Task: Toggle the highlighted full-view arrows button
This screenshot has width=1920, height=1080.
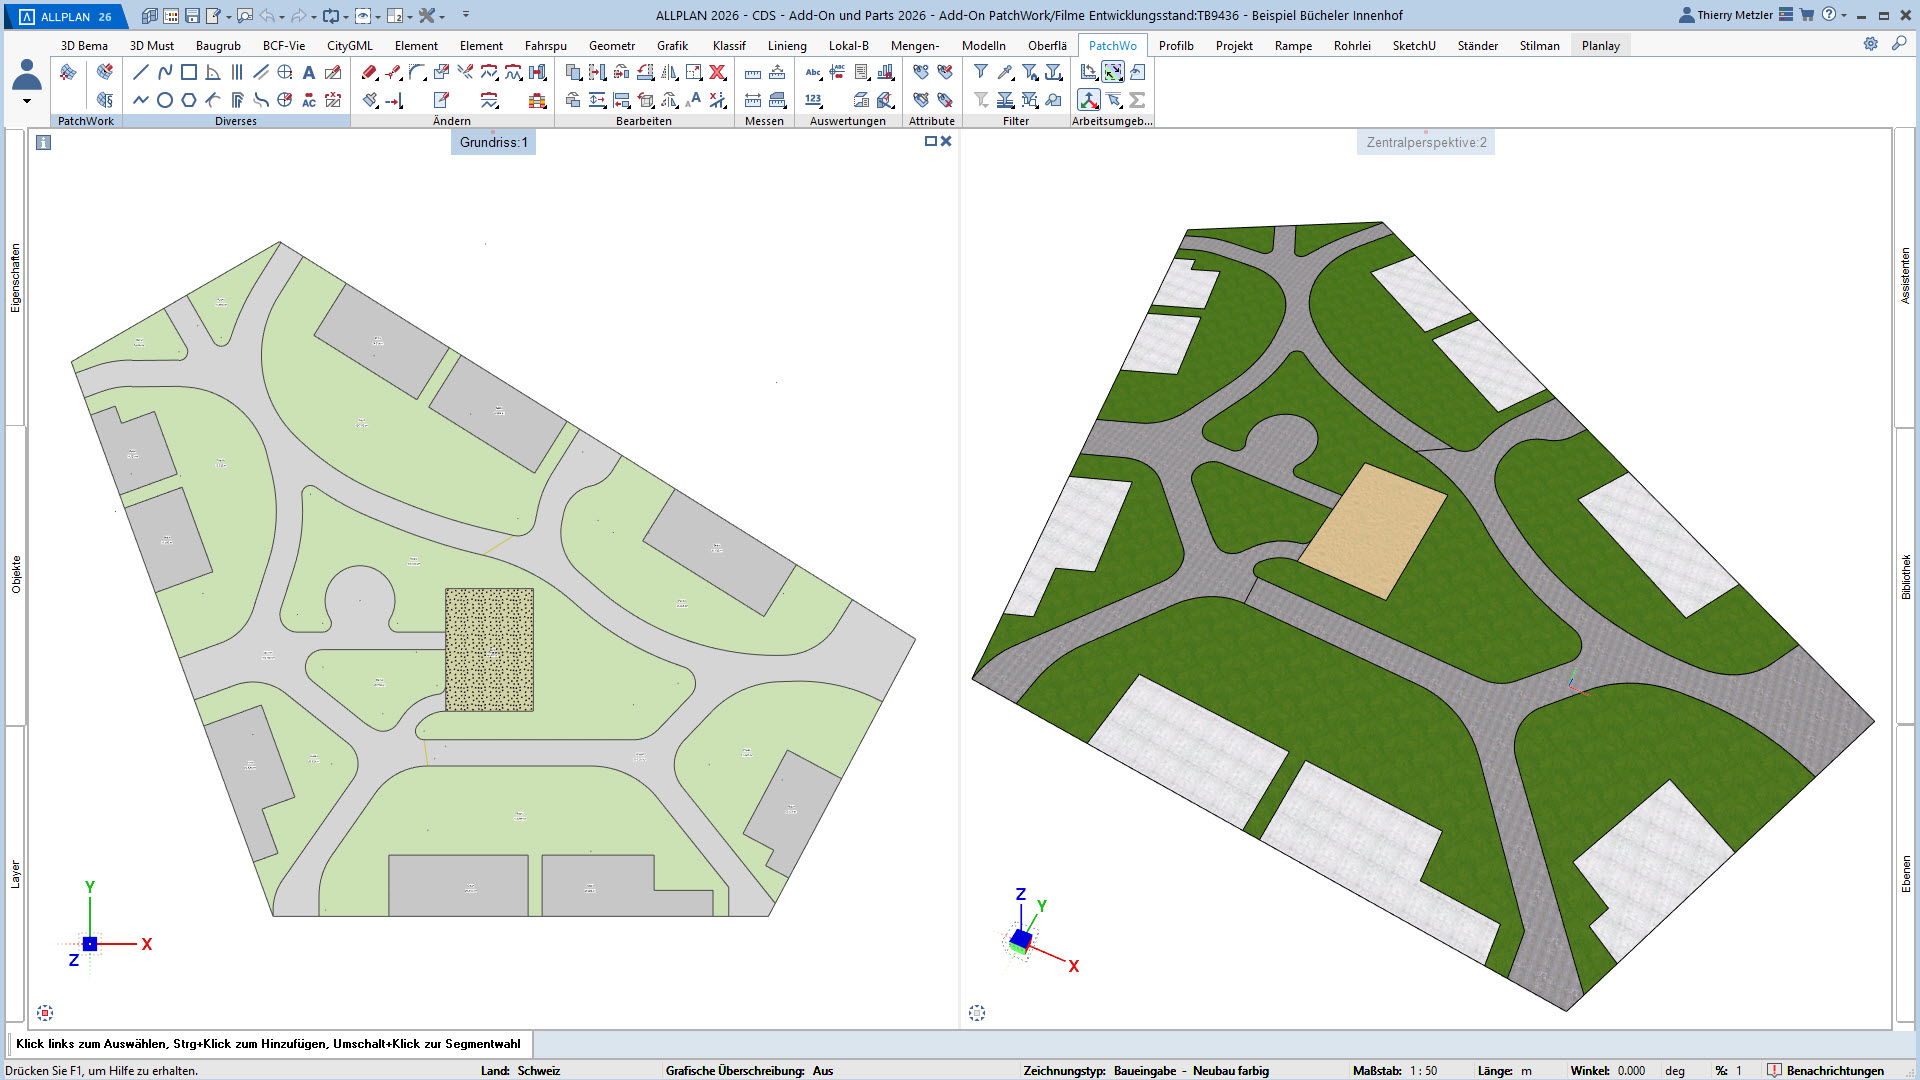Action: 1113,72
